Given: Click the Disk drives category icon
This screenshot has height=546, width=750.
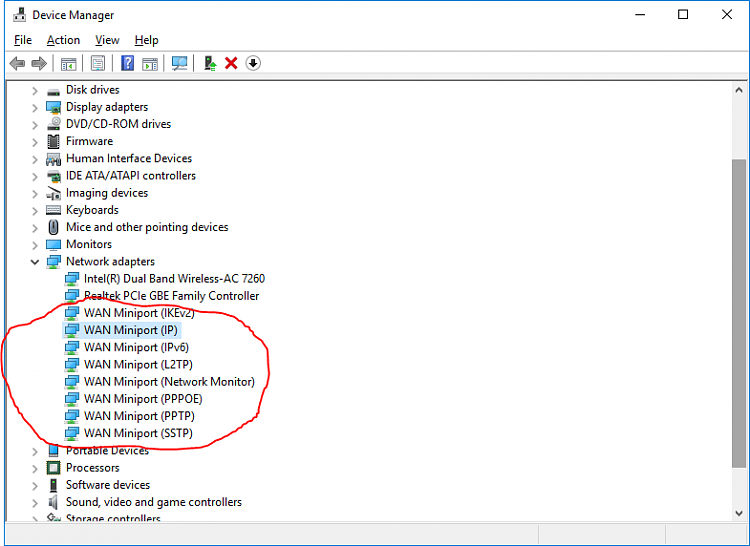Looking at the screenshot, I should coord(54,90).
